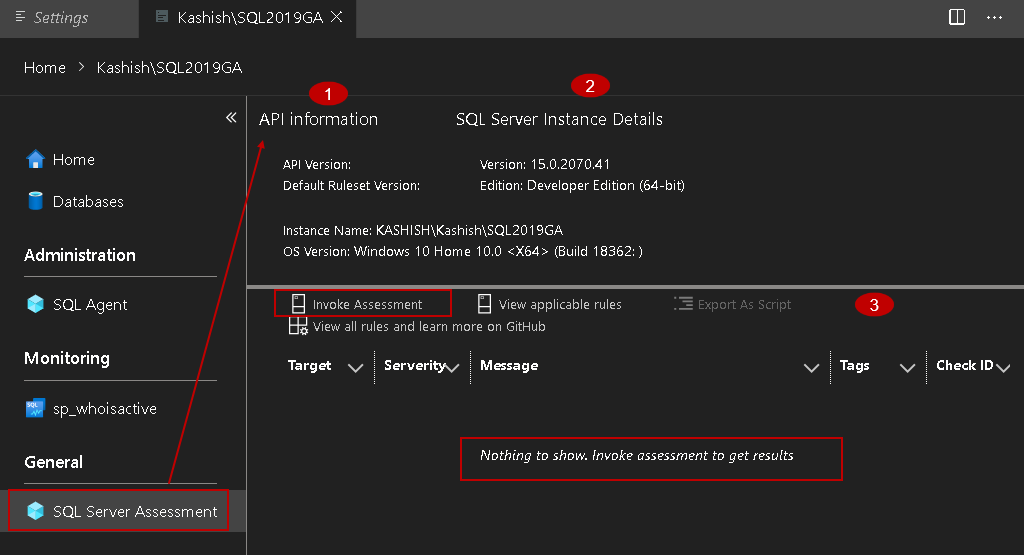The height and width of the screenshot is (555, 1024).
Task: Collapse the sidebar with double chevron
Action: 231,118
